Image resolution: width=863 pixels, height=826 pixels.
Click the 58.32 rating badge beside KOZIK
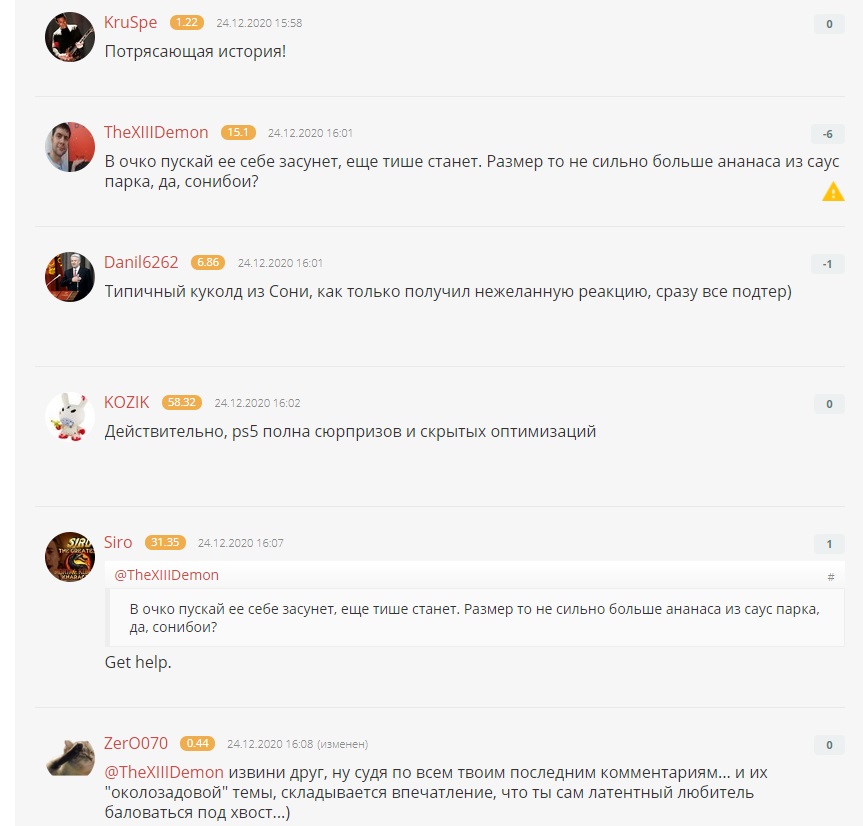(182, 402)
